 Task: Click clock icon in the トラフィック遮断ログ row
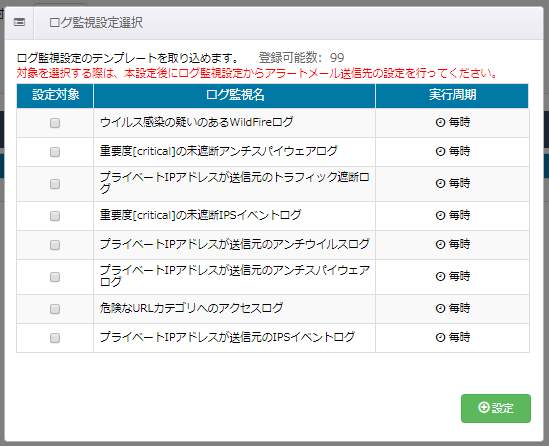440,183
